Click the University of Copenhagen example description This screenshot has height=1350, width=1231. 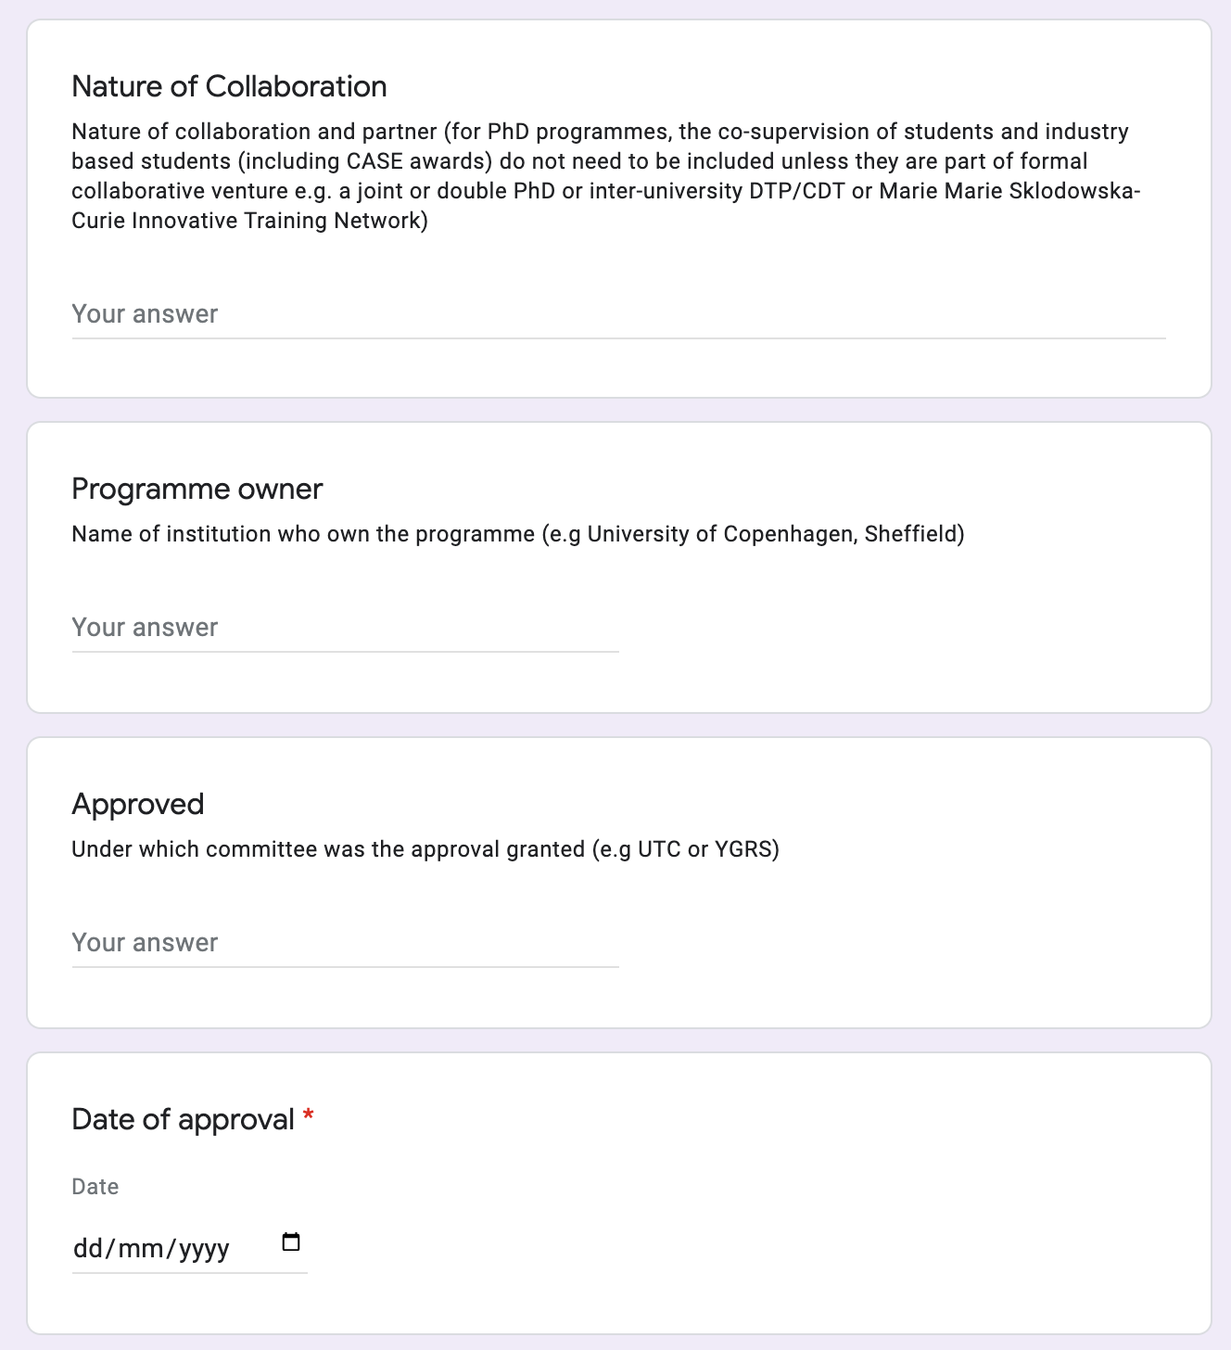tap(518, 534)
